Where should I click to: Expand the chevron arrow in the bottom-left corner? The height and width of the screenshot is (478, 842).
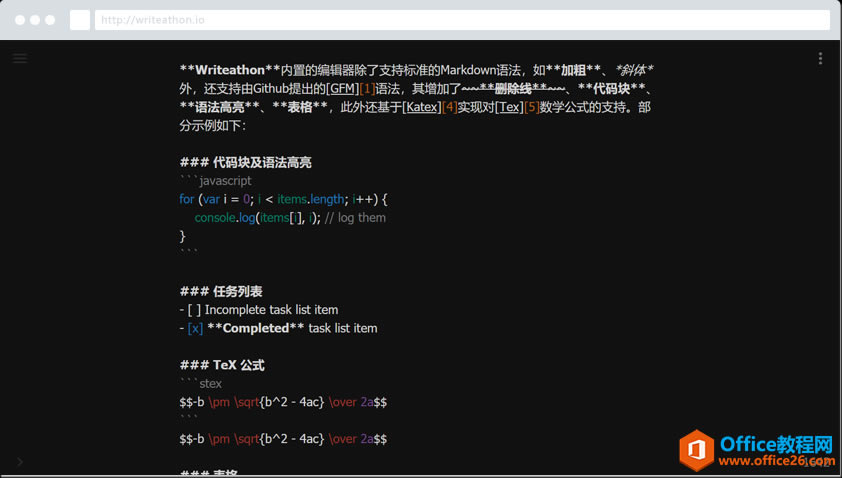[20, 461]
